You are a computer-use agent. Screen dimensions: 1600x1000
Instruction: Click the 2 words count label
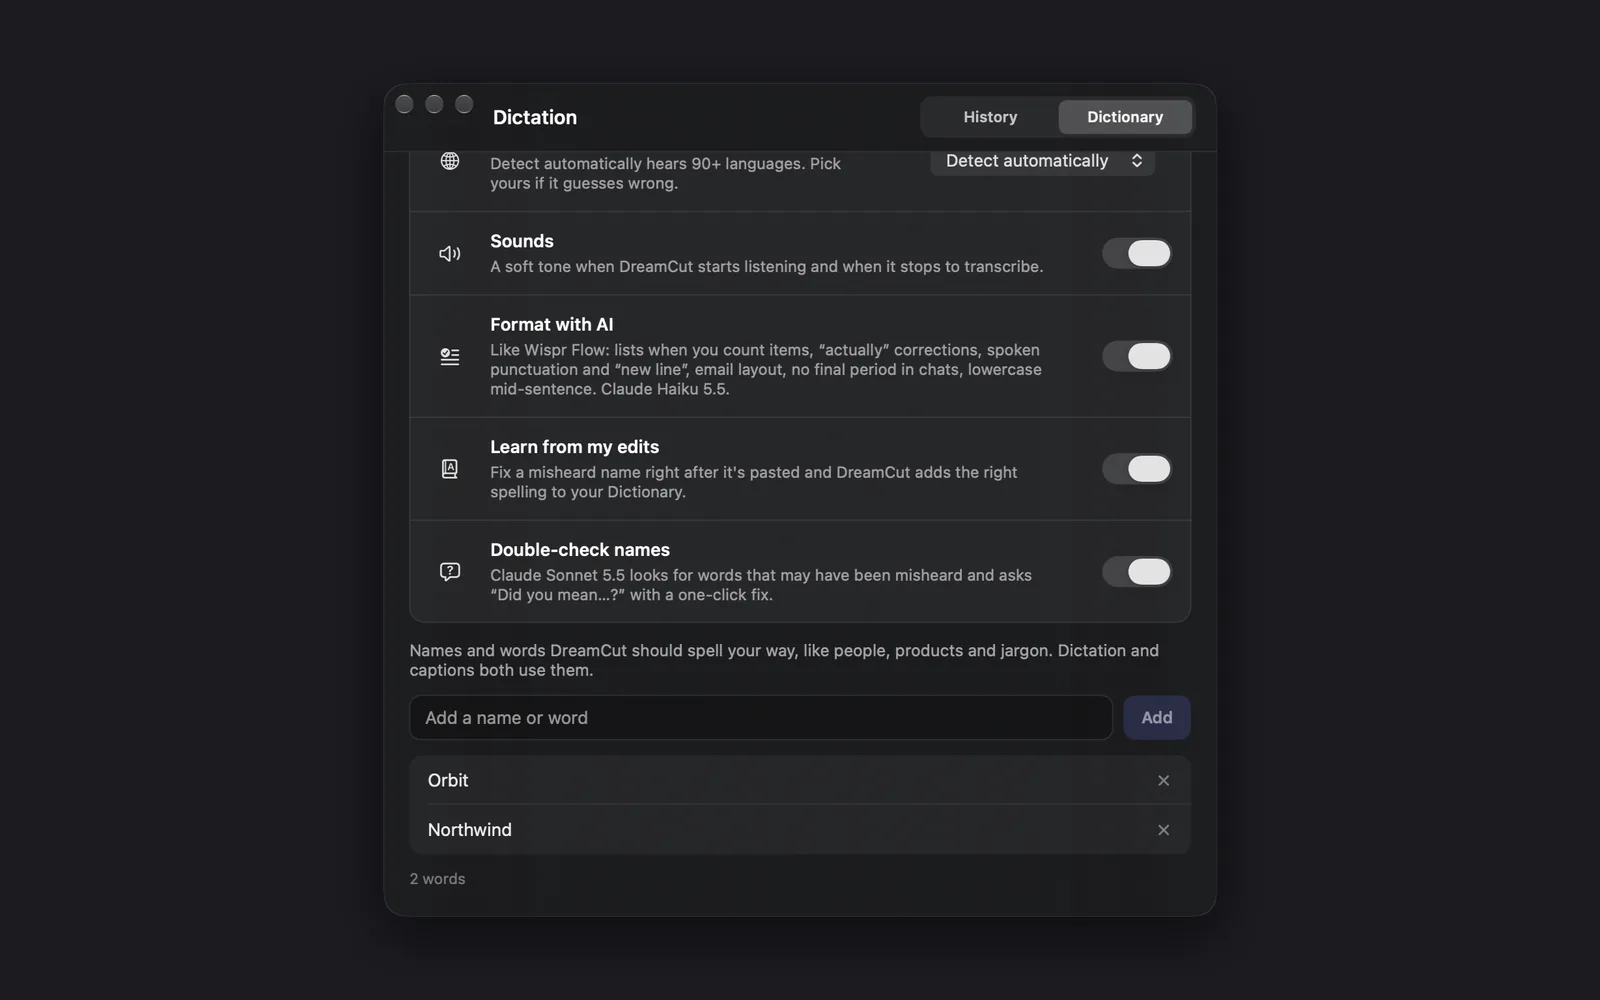tap(437, 879)
